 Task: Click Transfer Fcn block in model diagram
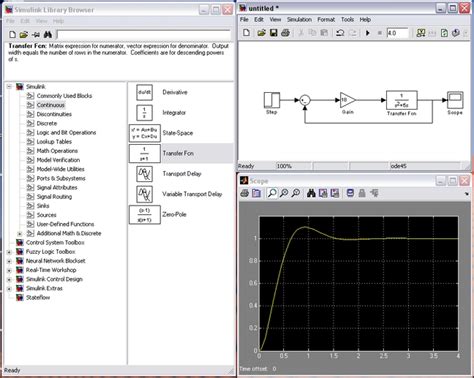(401, 100)
